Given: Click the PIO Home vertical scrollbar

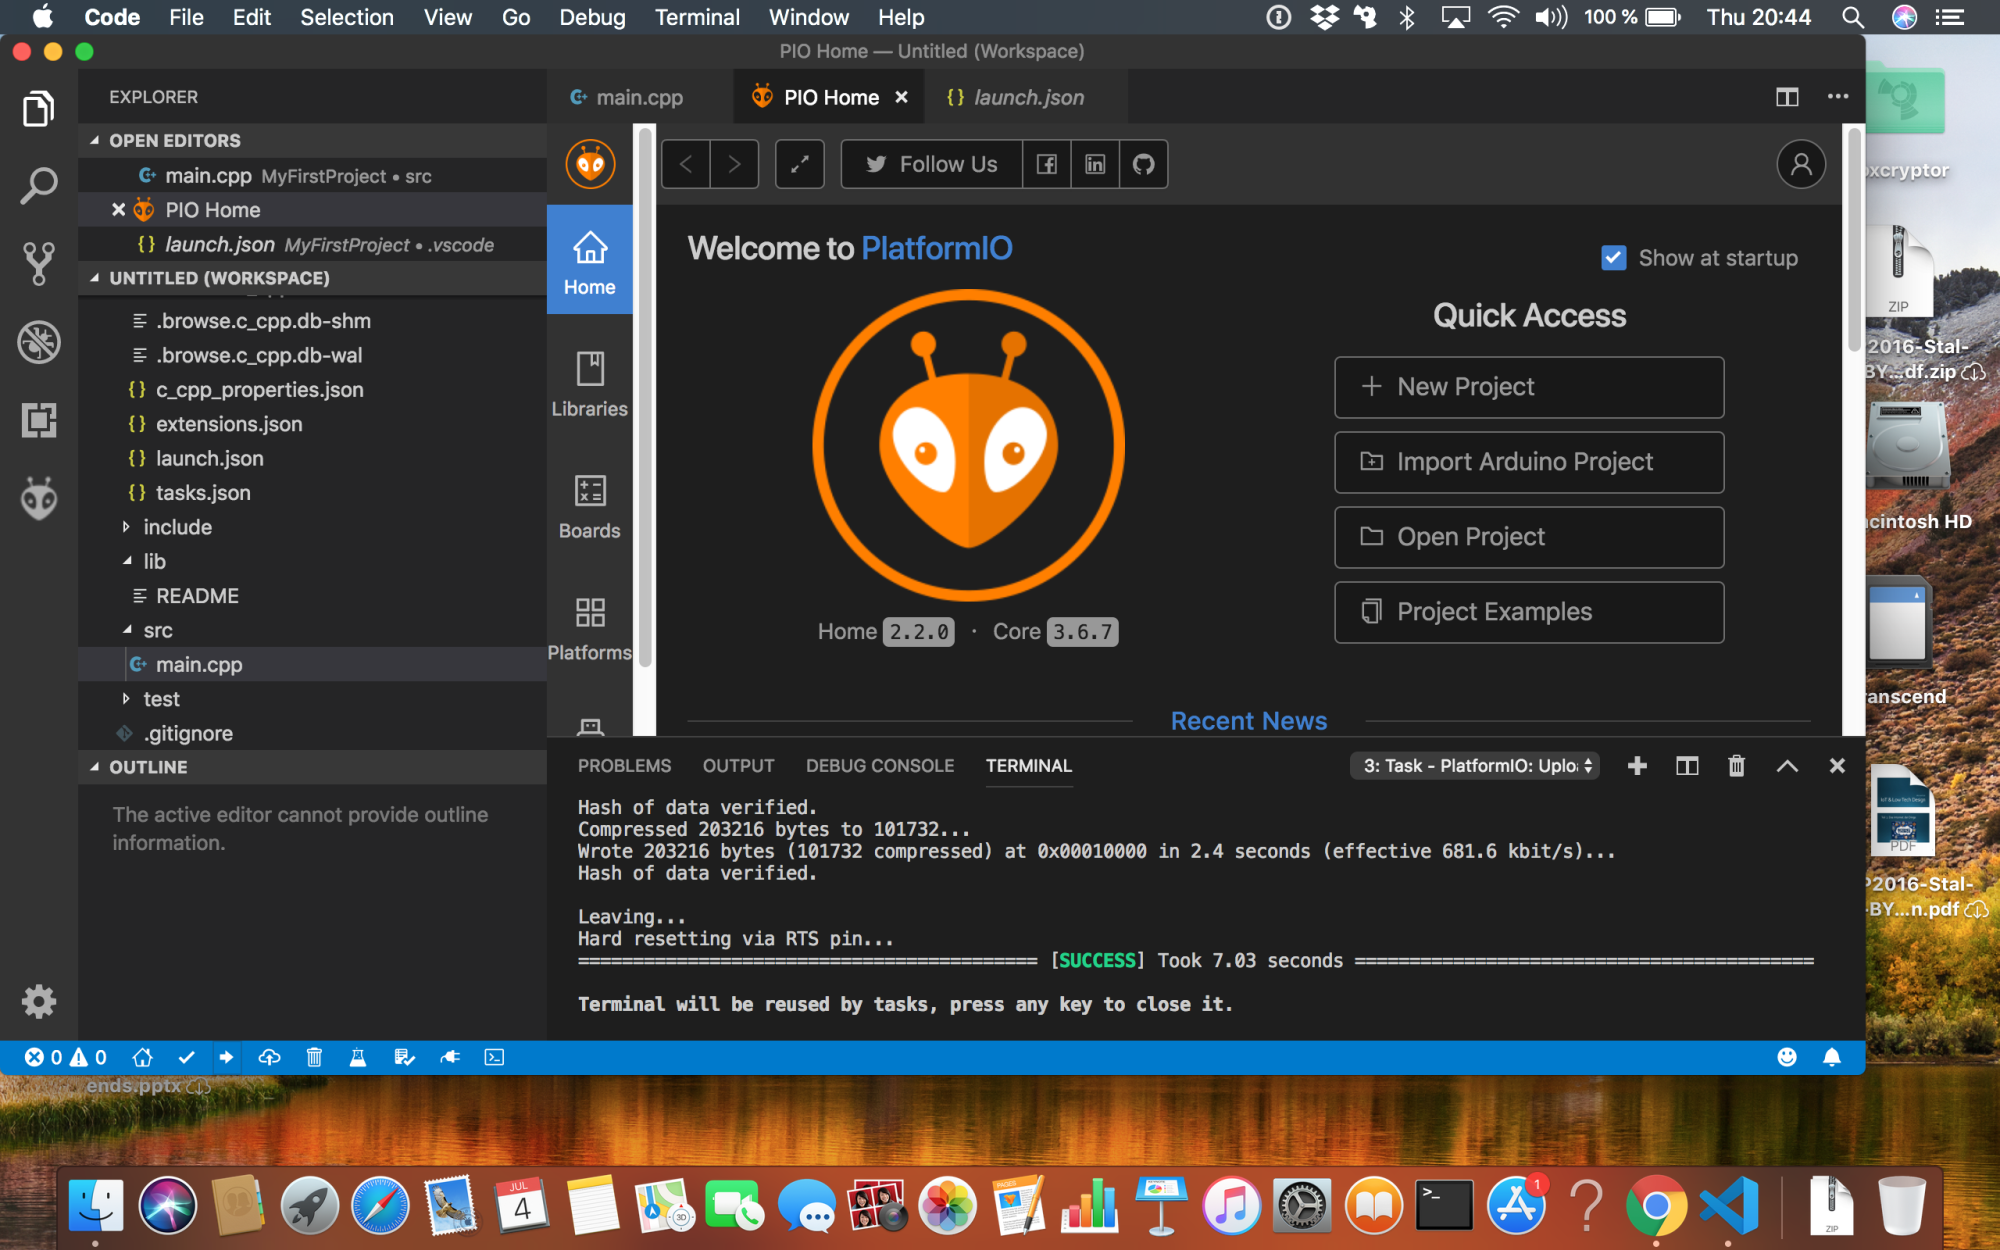Looking at the screenshot, I should (x=1853, y=240).
